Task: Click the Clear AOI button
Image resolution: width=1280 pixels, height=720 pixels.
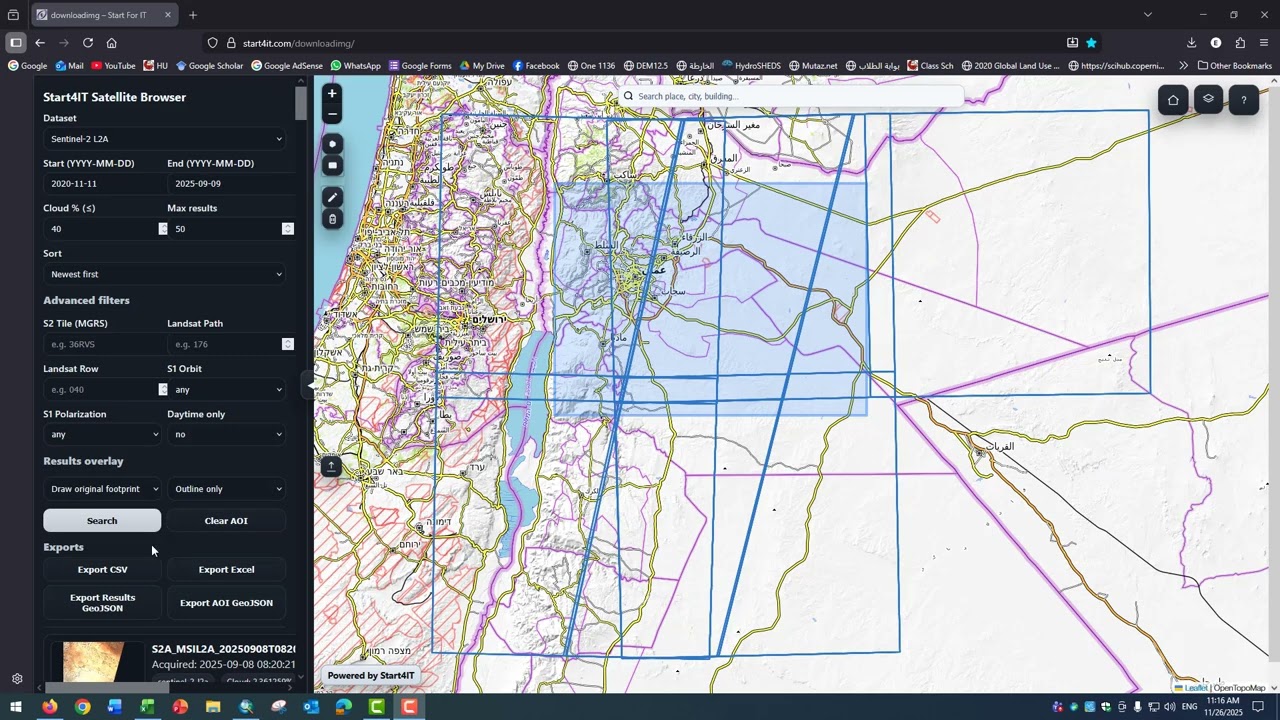Action: [226, 521]
